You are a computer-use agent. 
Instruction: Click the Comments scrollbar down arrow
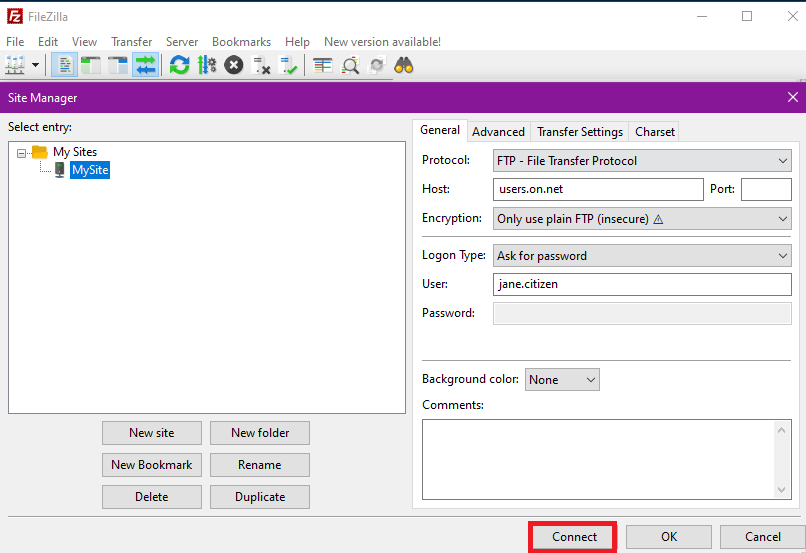click(781, 489)
